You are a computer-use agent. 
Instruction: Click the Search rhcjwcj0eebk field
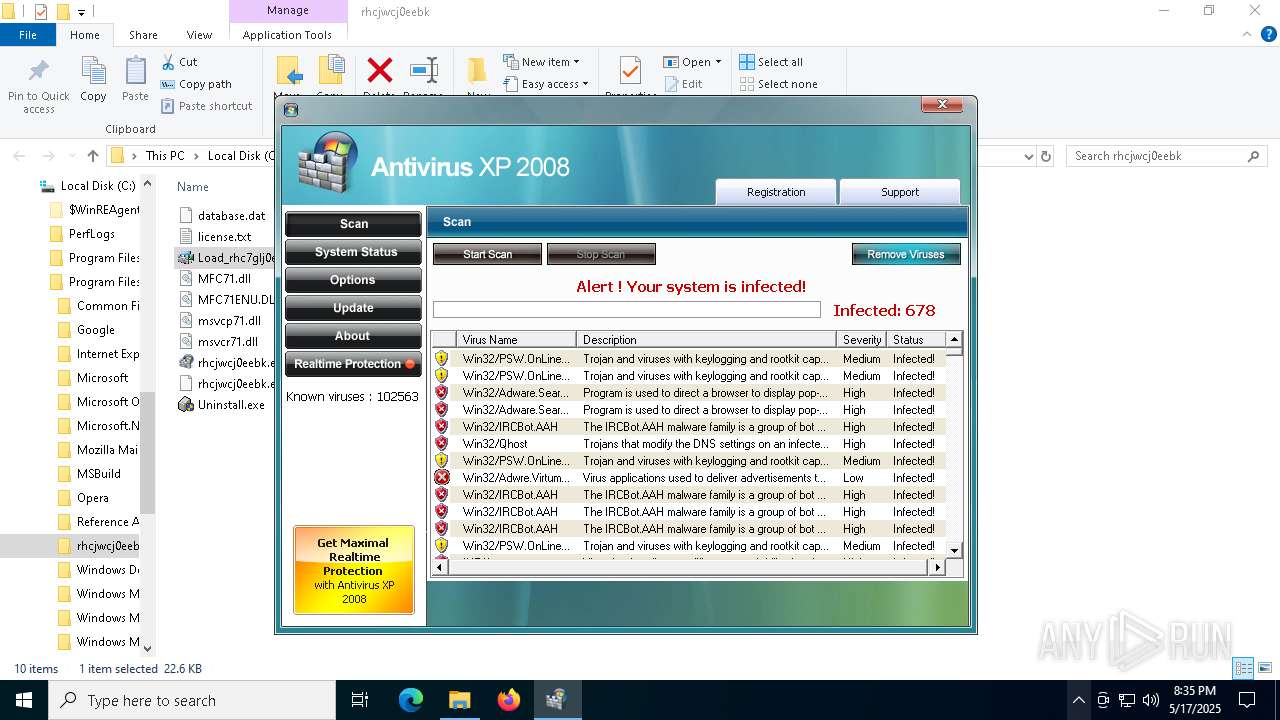(1166, 156)
